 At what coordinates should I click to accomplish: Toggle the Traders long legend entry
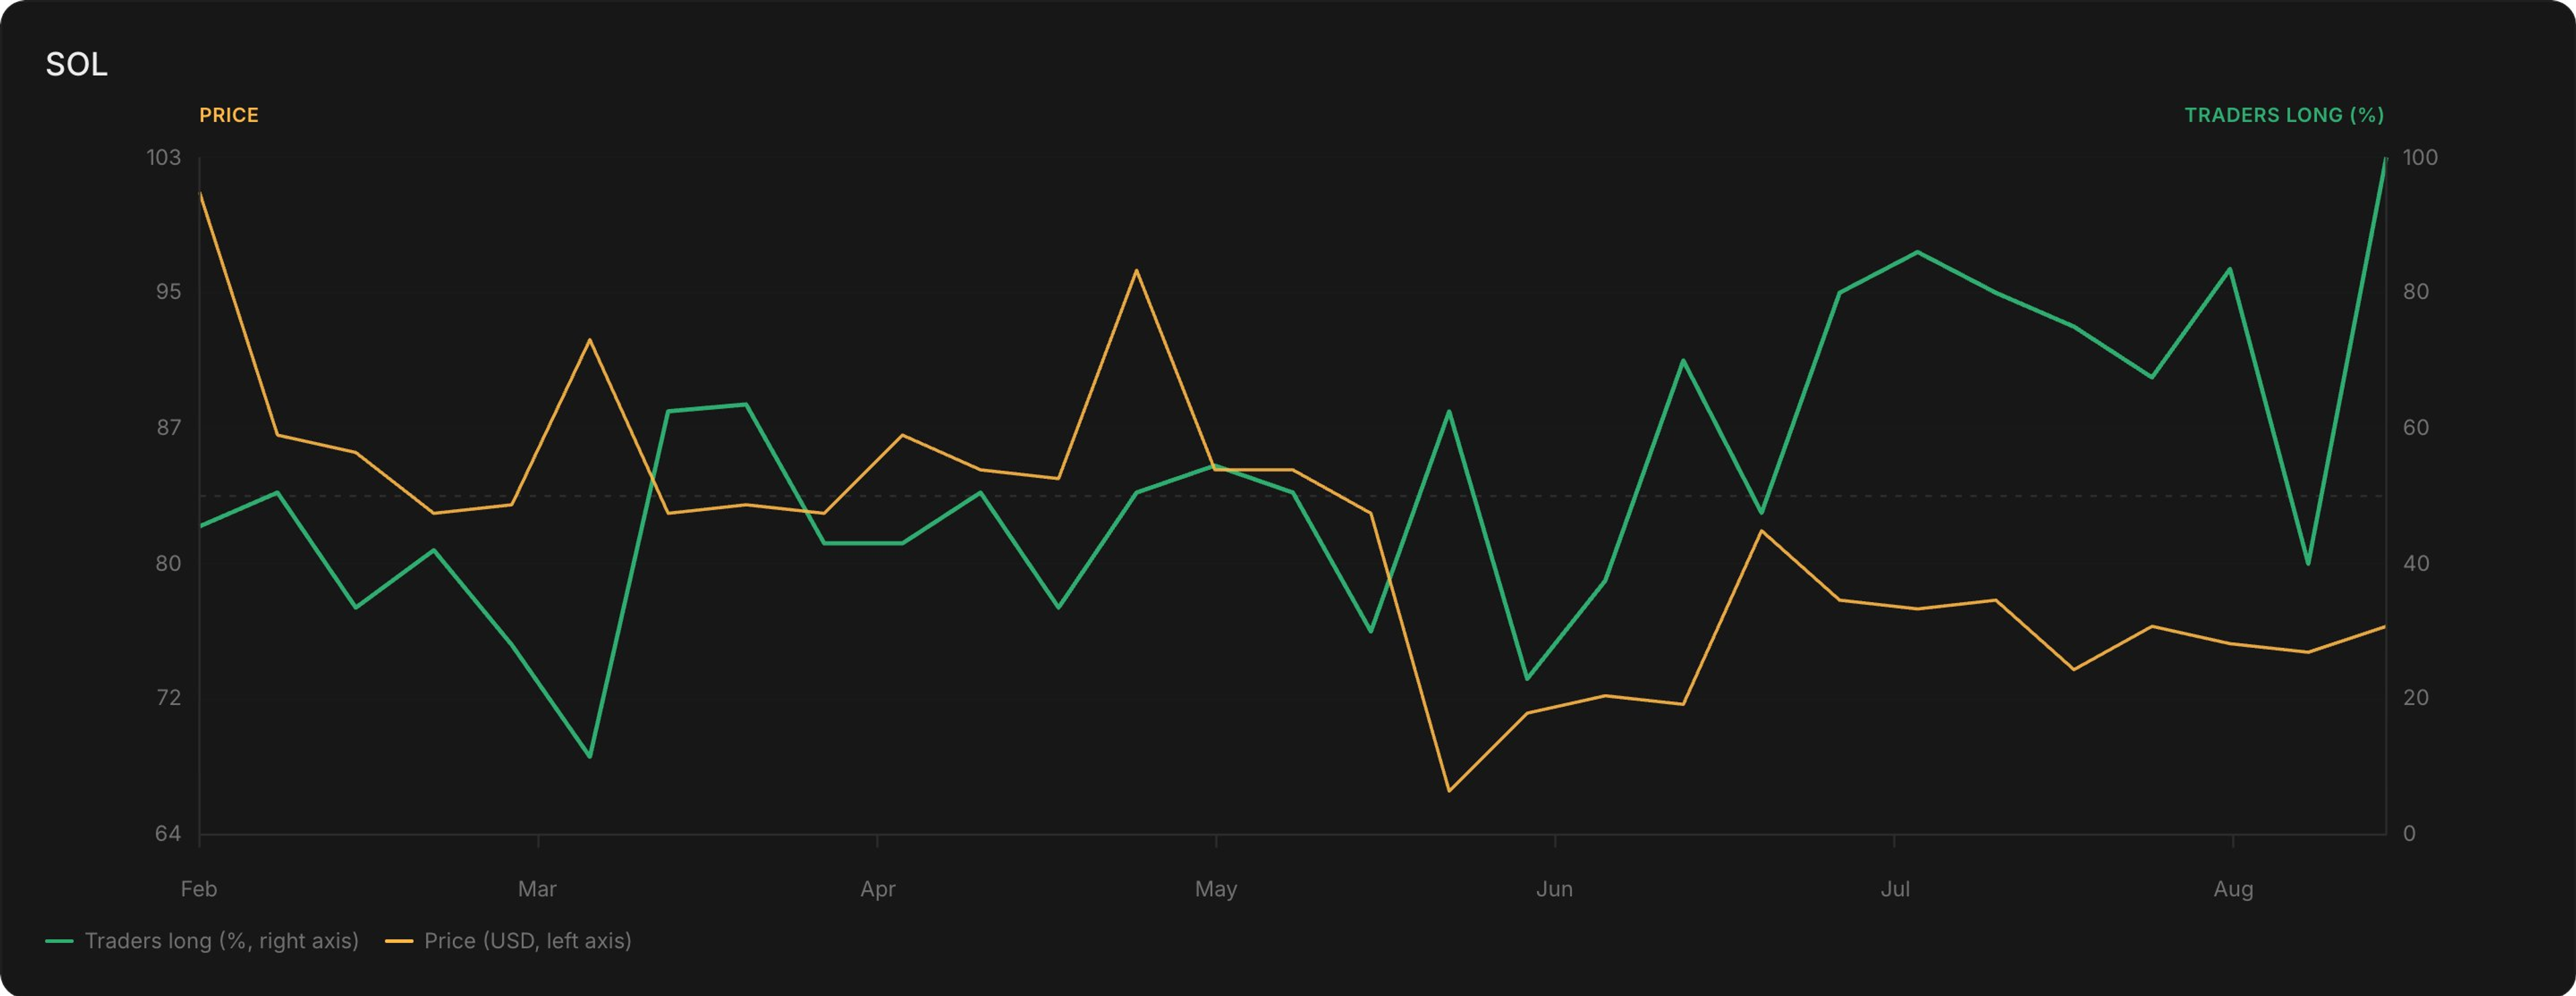pyautogui.click(x=202, y=941)
